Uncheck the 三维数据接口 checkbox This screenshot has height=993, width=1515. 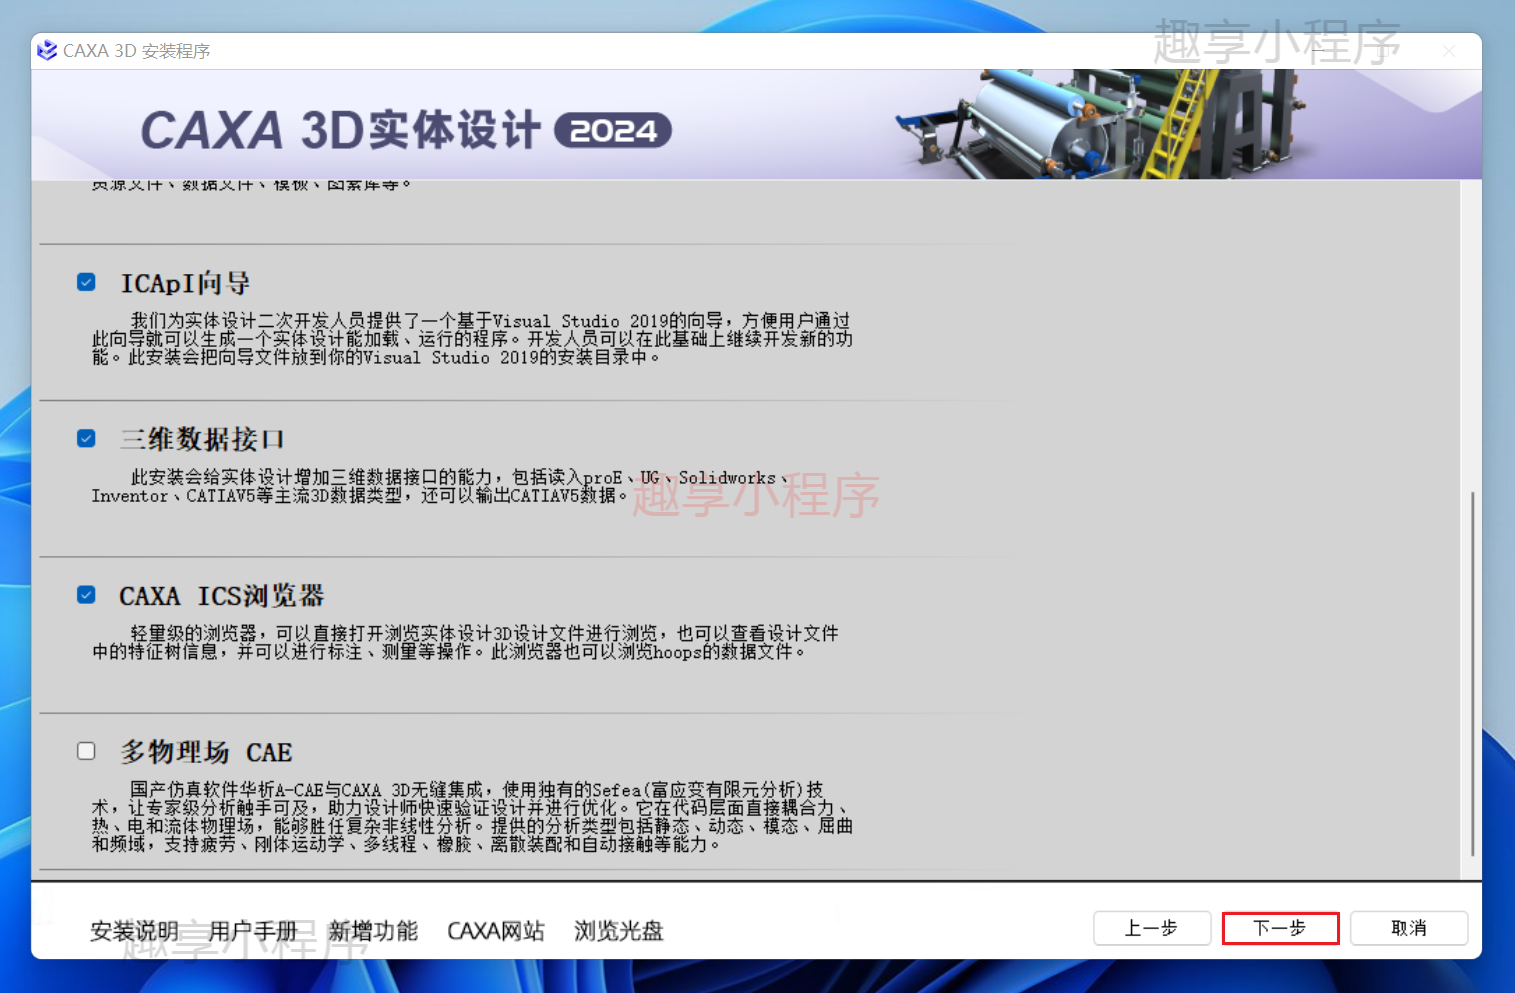(x=86, y=438)
